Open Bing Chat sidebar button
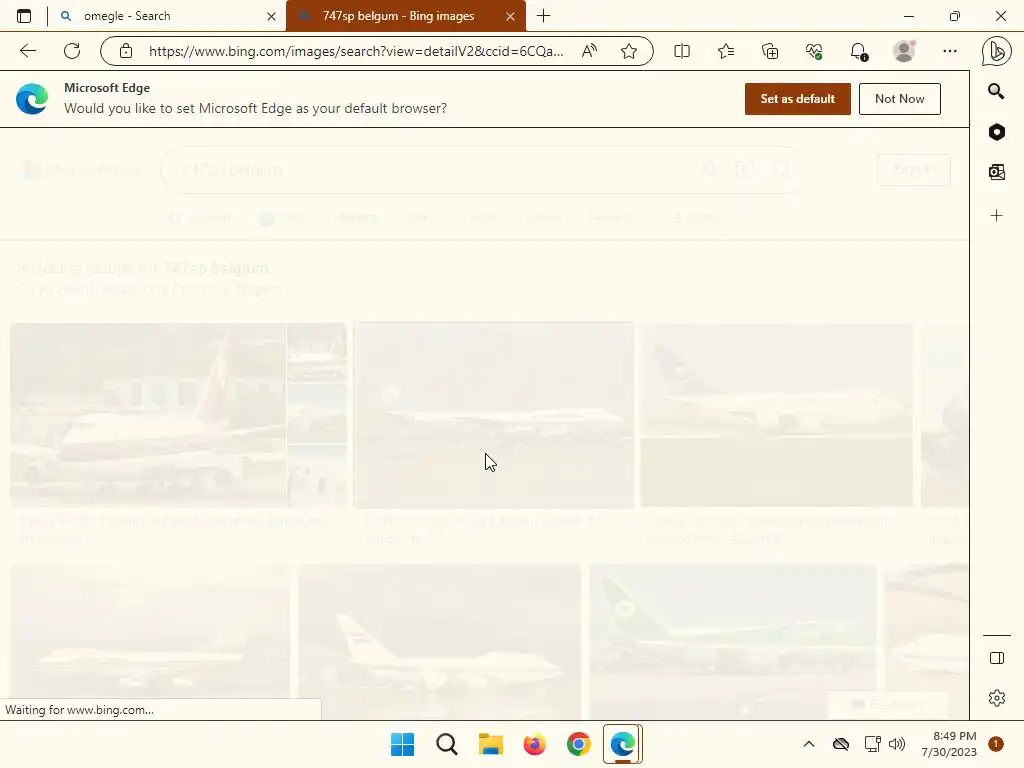Image resolution: width=1024 pixels, height=768 pixels. 997,52
